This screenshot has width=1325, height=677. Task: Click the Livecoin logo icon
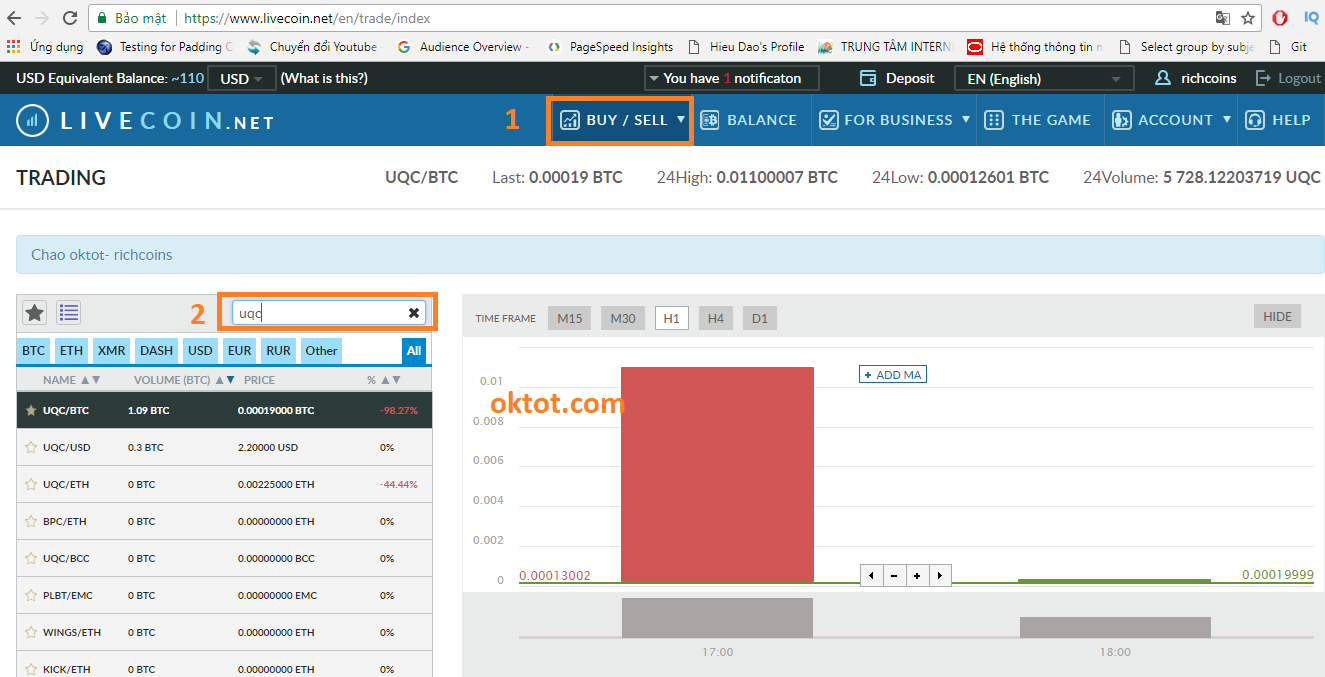point(33,121)
